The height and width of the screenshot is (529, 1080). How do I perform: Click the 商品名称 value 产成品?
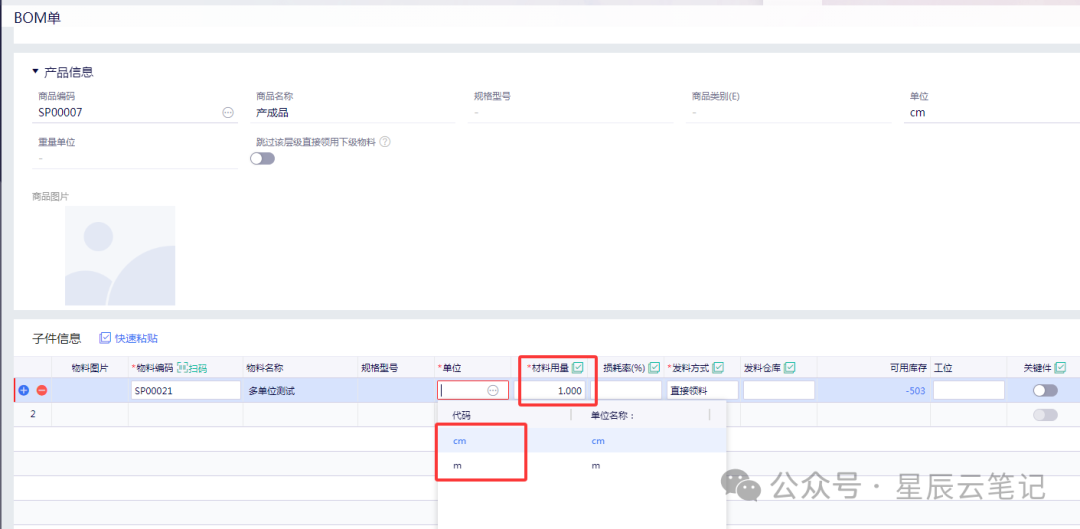point(272,112)
